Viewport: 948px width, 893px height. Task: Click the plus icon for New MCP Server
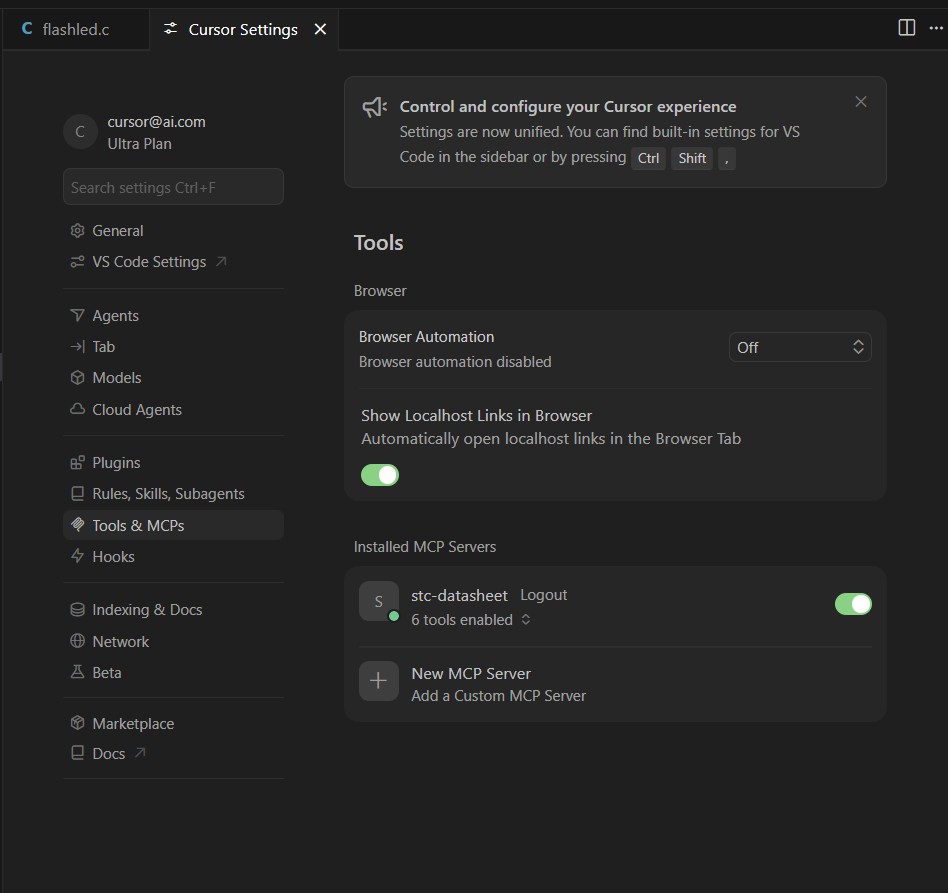tap(378, 681)
